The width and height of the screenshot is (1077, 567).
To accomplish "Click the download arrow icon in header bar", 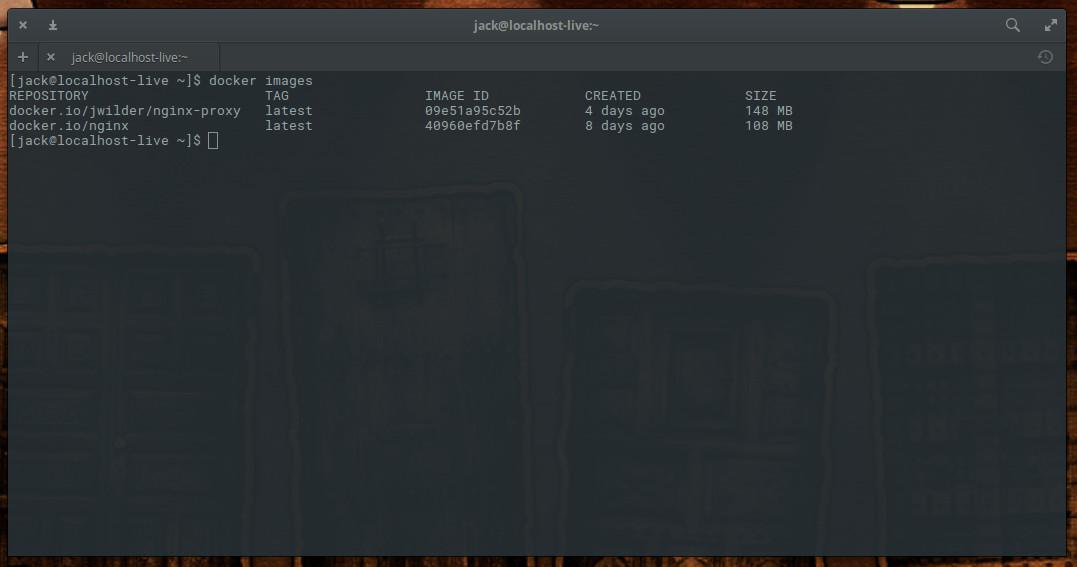I will click(53, 25).
